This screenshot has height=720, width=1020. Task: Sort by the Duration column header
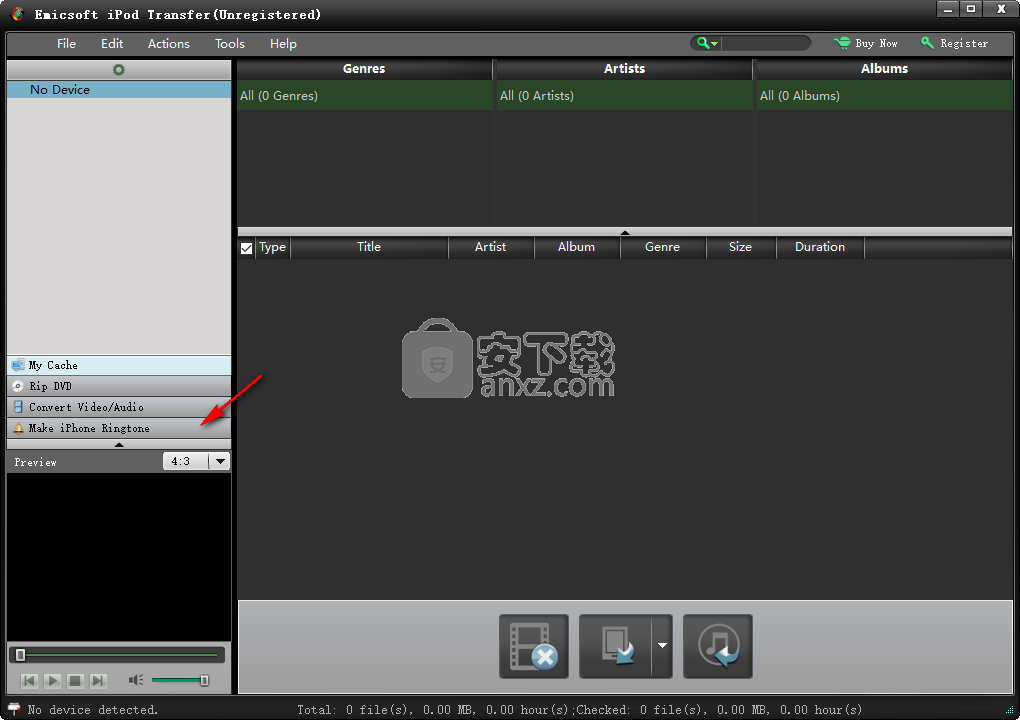(x=820, y=247)
